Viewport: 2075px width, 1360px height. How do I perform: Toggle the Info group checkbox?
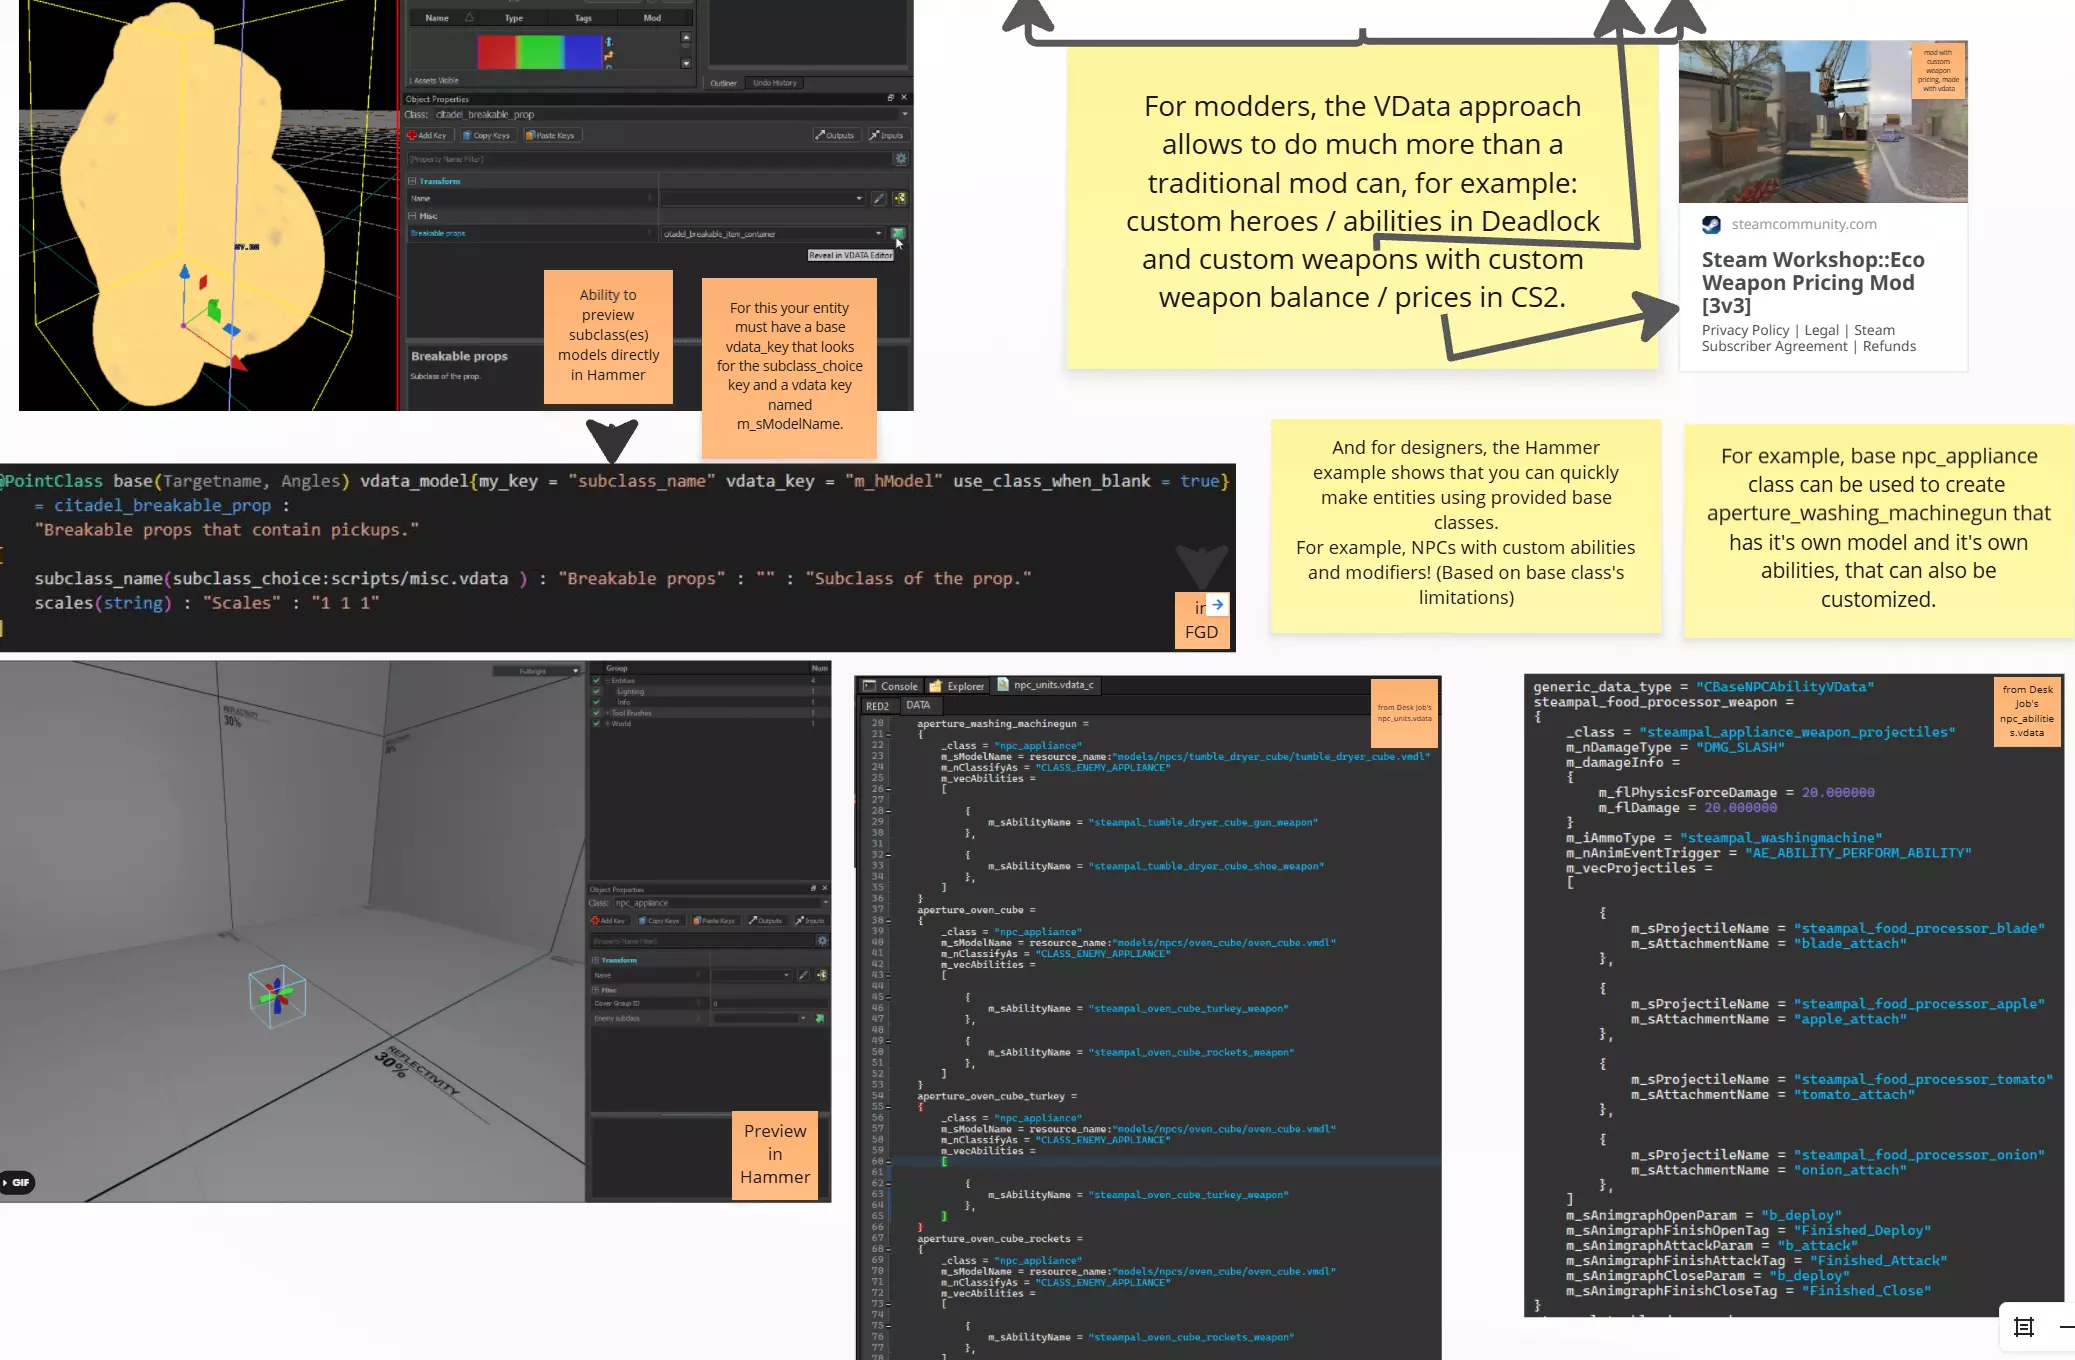click(x=597, y=702)
